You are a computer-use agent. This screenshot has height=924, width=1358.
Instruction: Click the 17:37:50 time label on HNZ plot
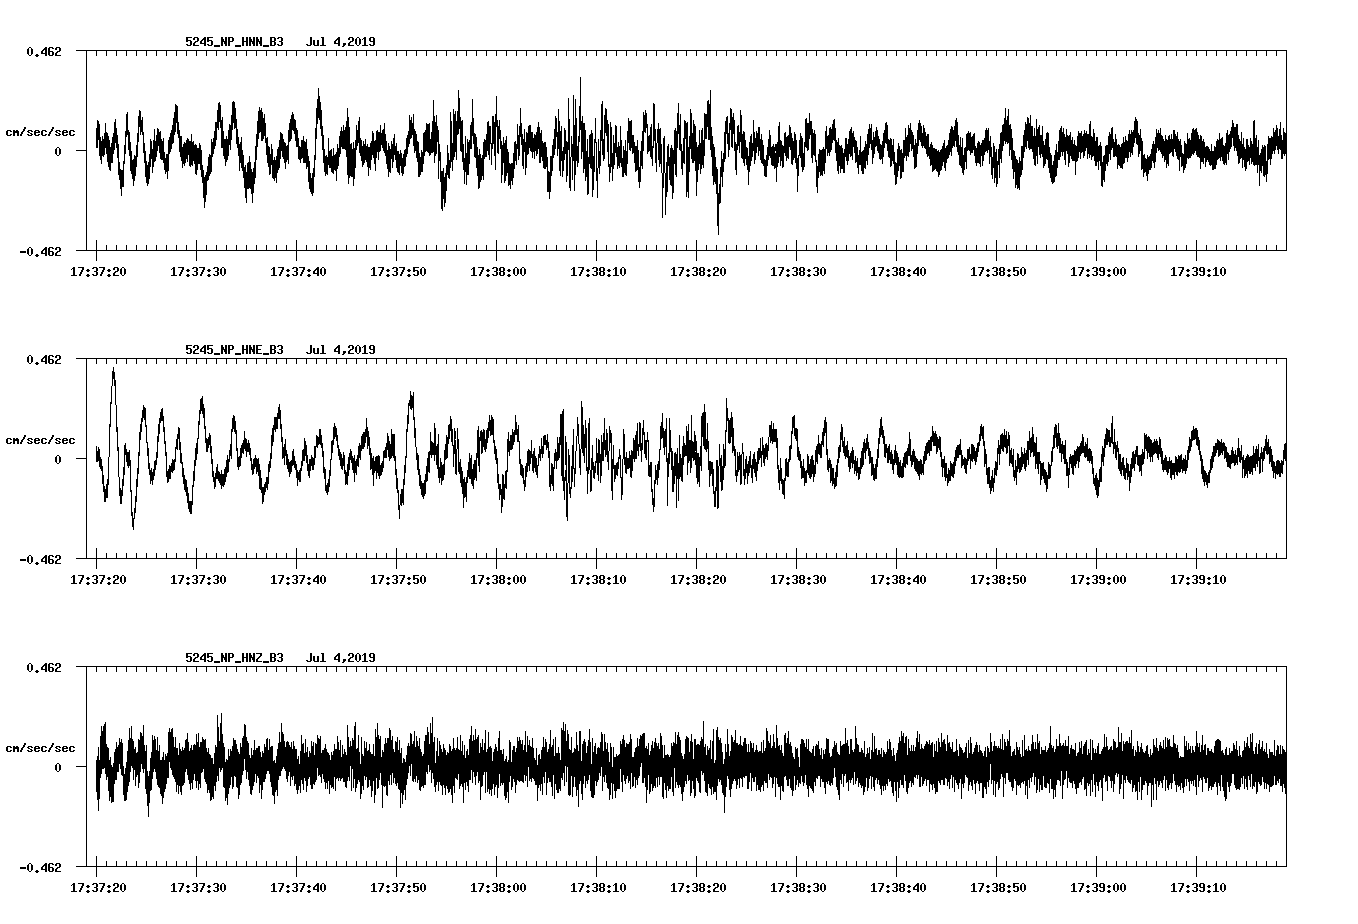click(398, 888)
